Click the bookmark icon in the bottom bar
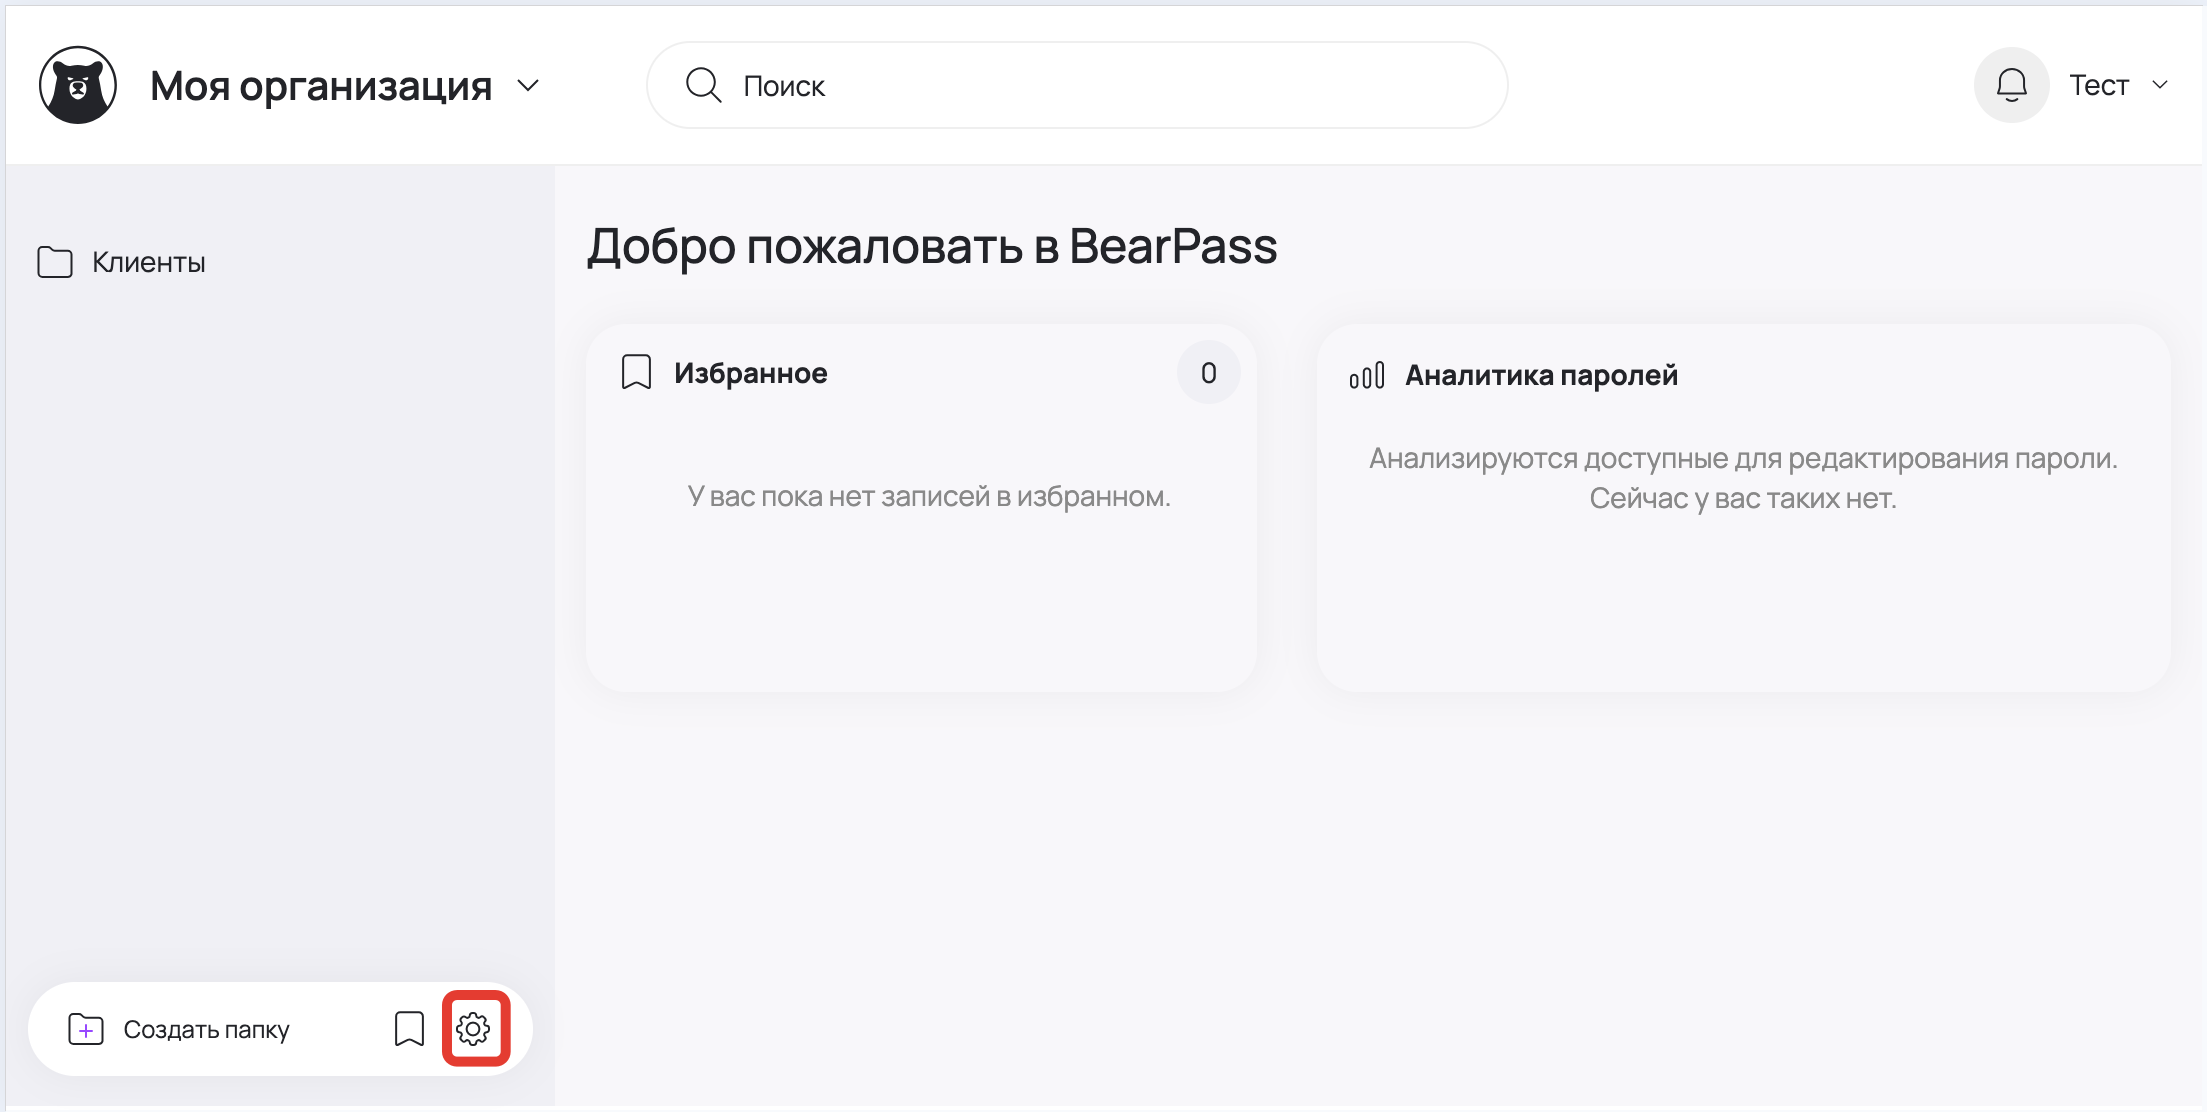The width and height of the screenshot is (2207, 1112). (409, 1028)
